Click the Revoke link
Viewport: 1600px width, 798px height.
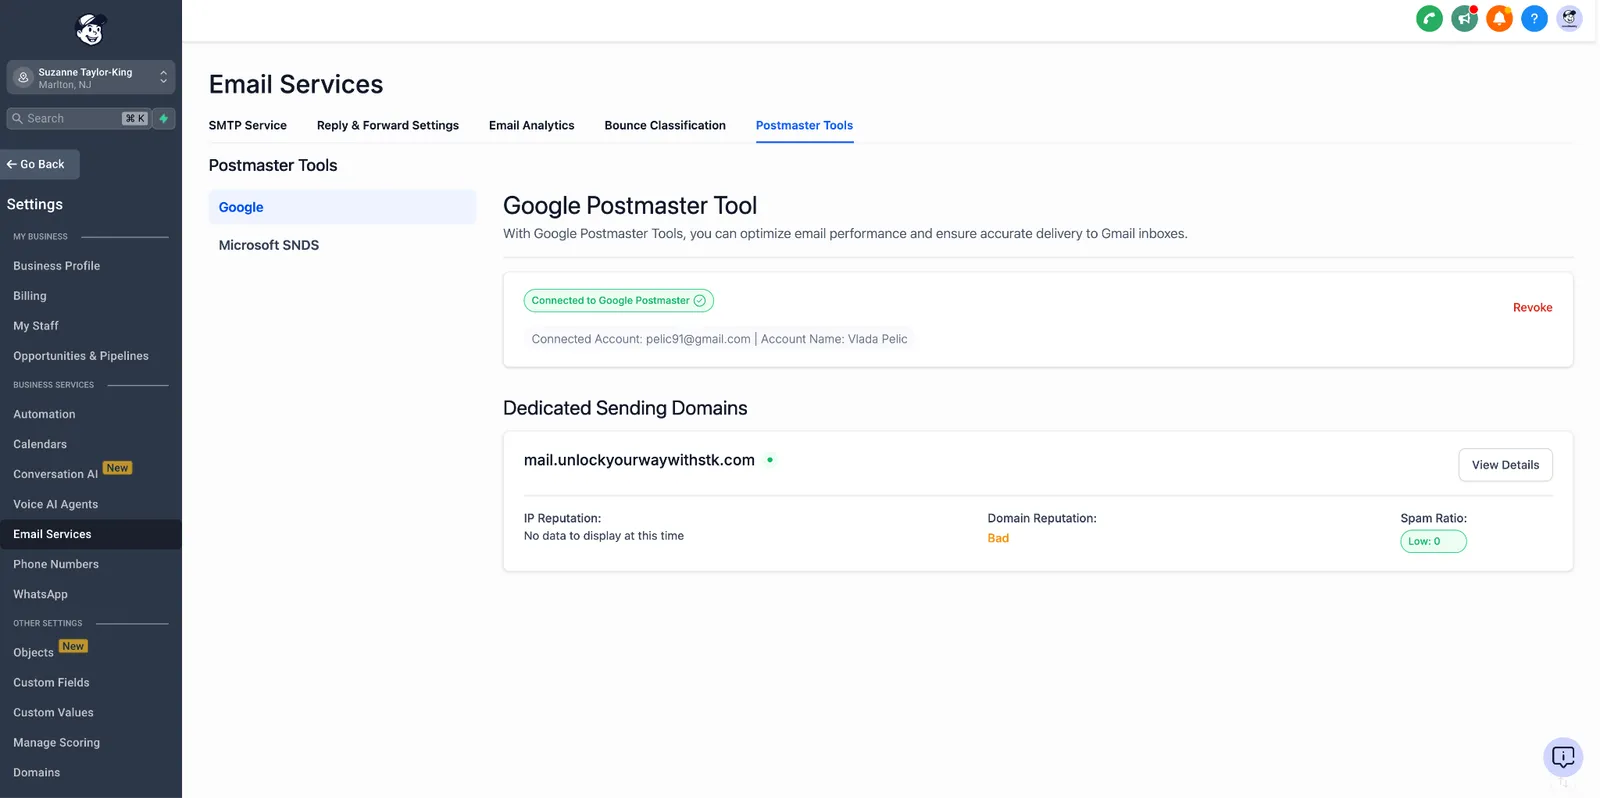pyautogui.click(x=1532, y=307)
